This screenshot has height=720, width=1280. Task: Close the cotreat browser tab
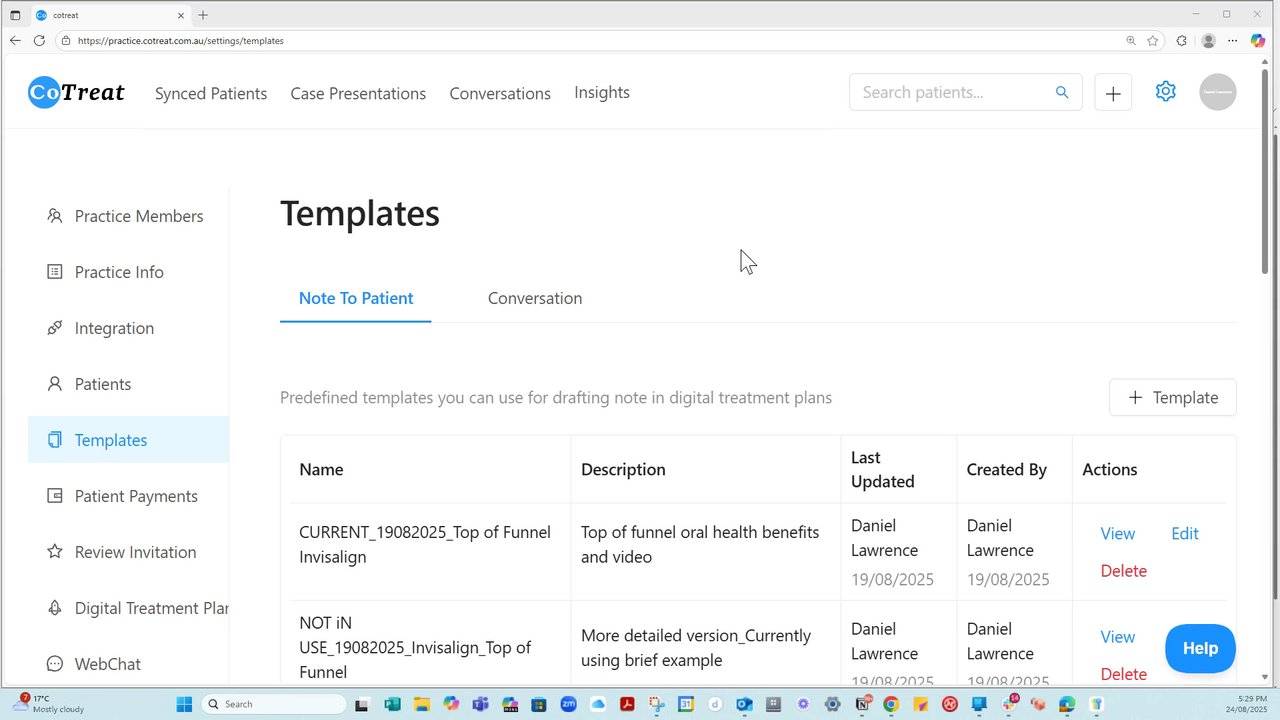coord(181,15)
